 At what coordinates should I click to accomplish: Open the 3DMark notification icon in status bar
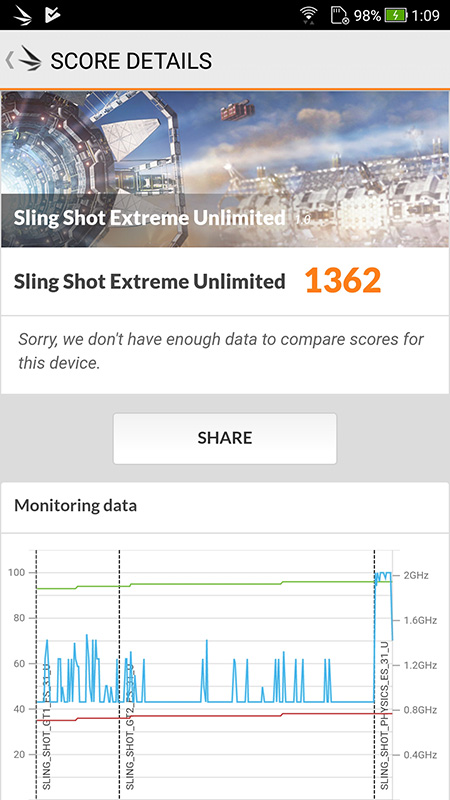tap(22, 15)
